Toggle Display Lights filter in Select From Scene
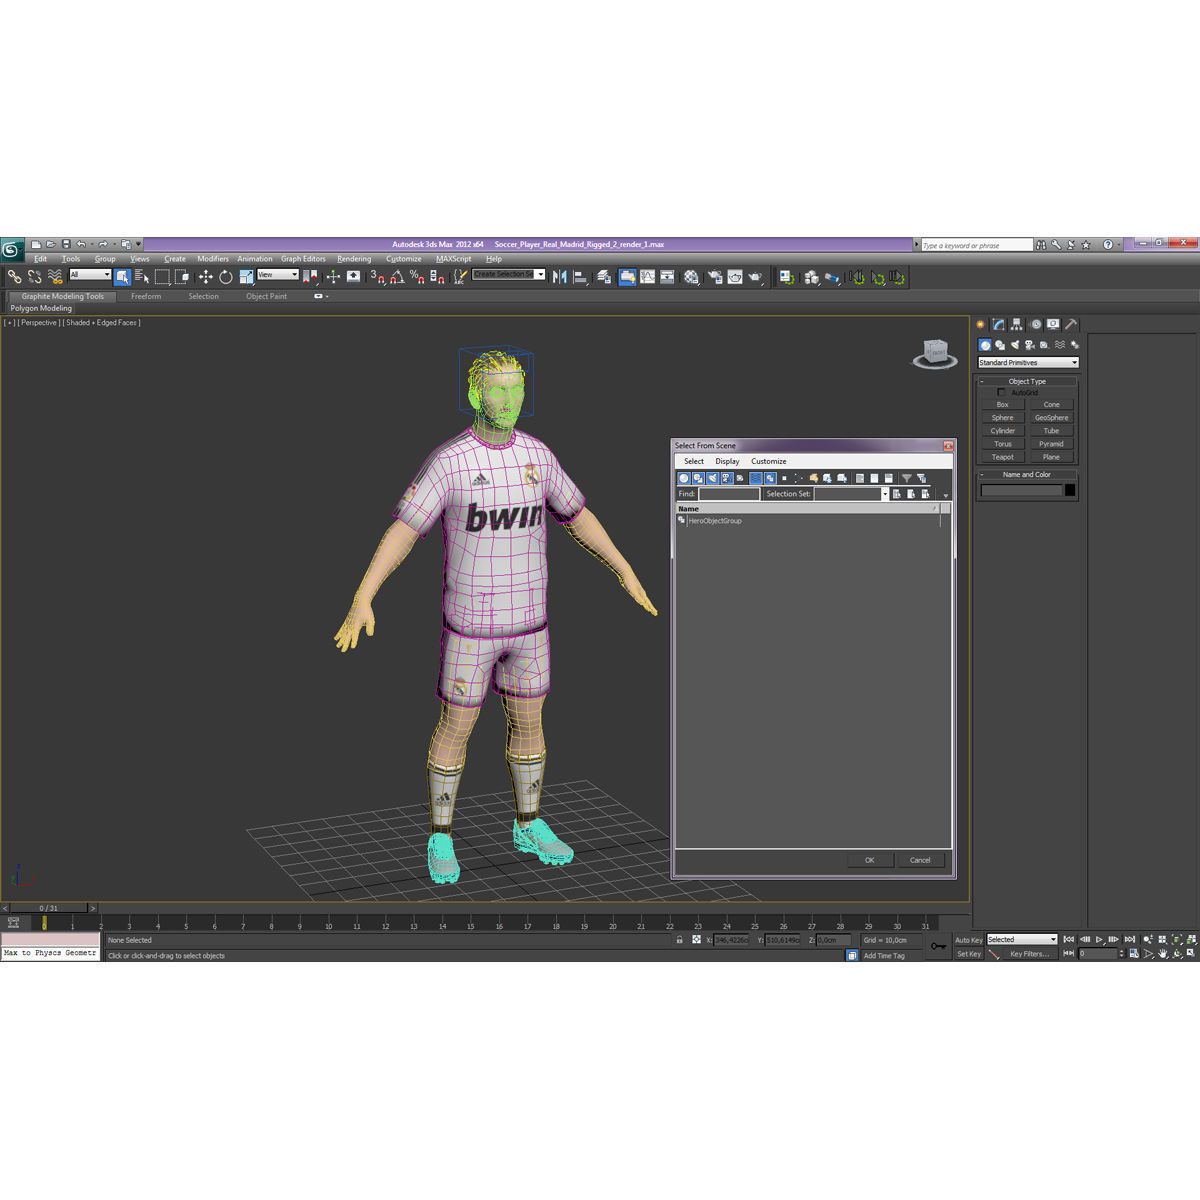Image resolution: width=1200 pixels, height=1200 pixels. 712,478
